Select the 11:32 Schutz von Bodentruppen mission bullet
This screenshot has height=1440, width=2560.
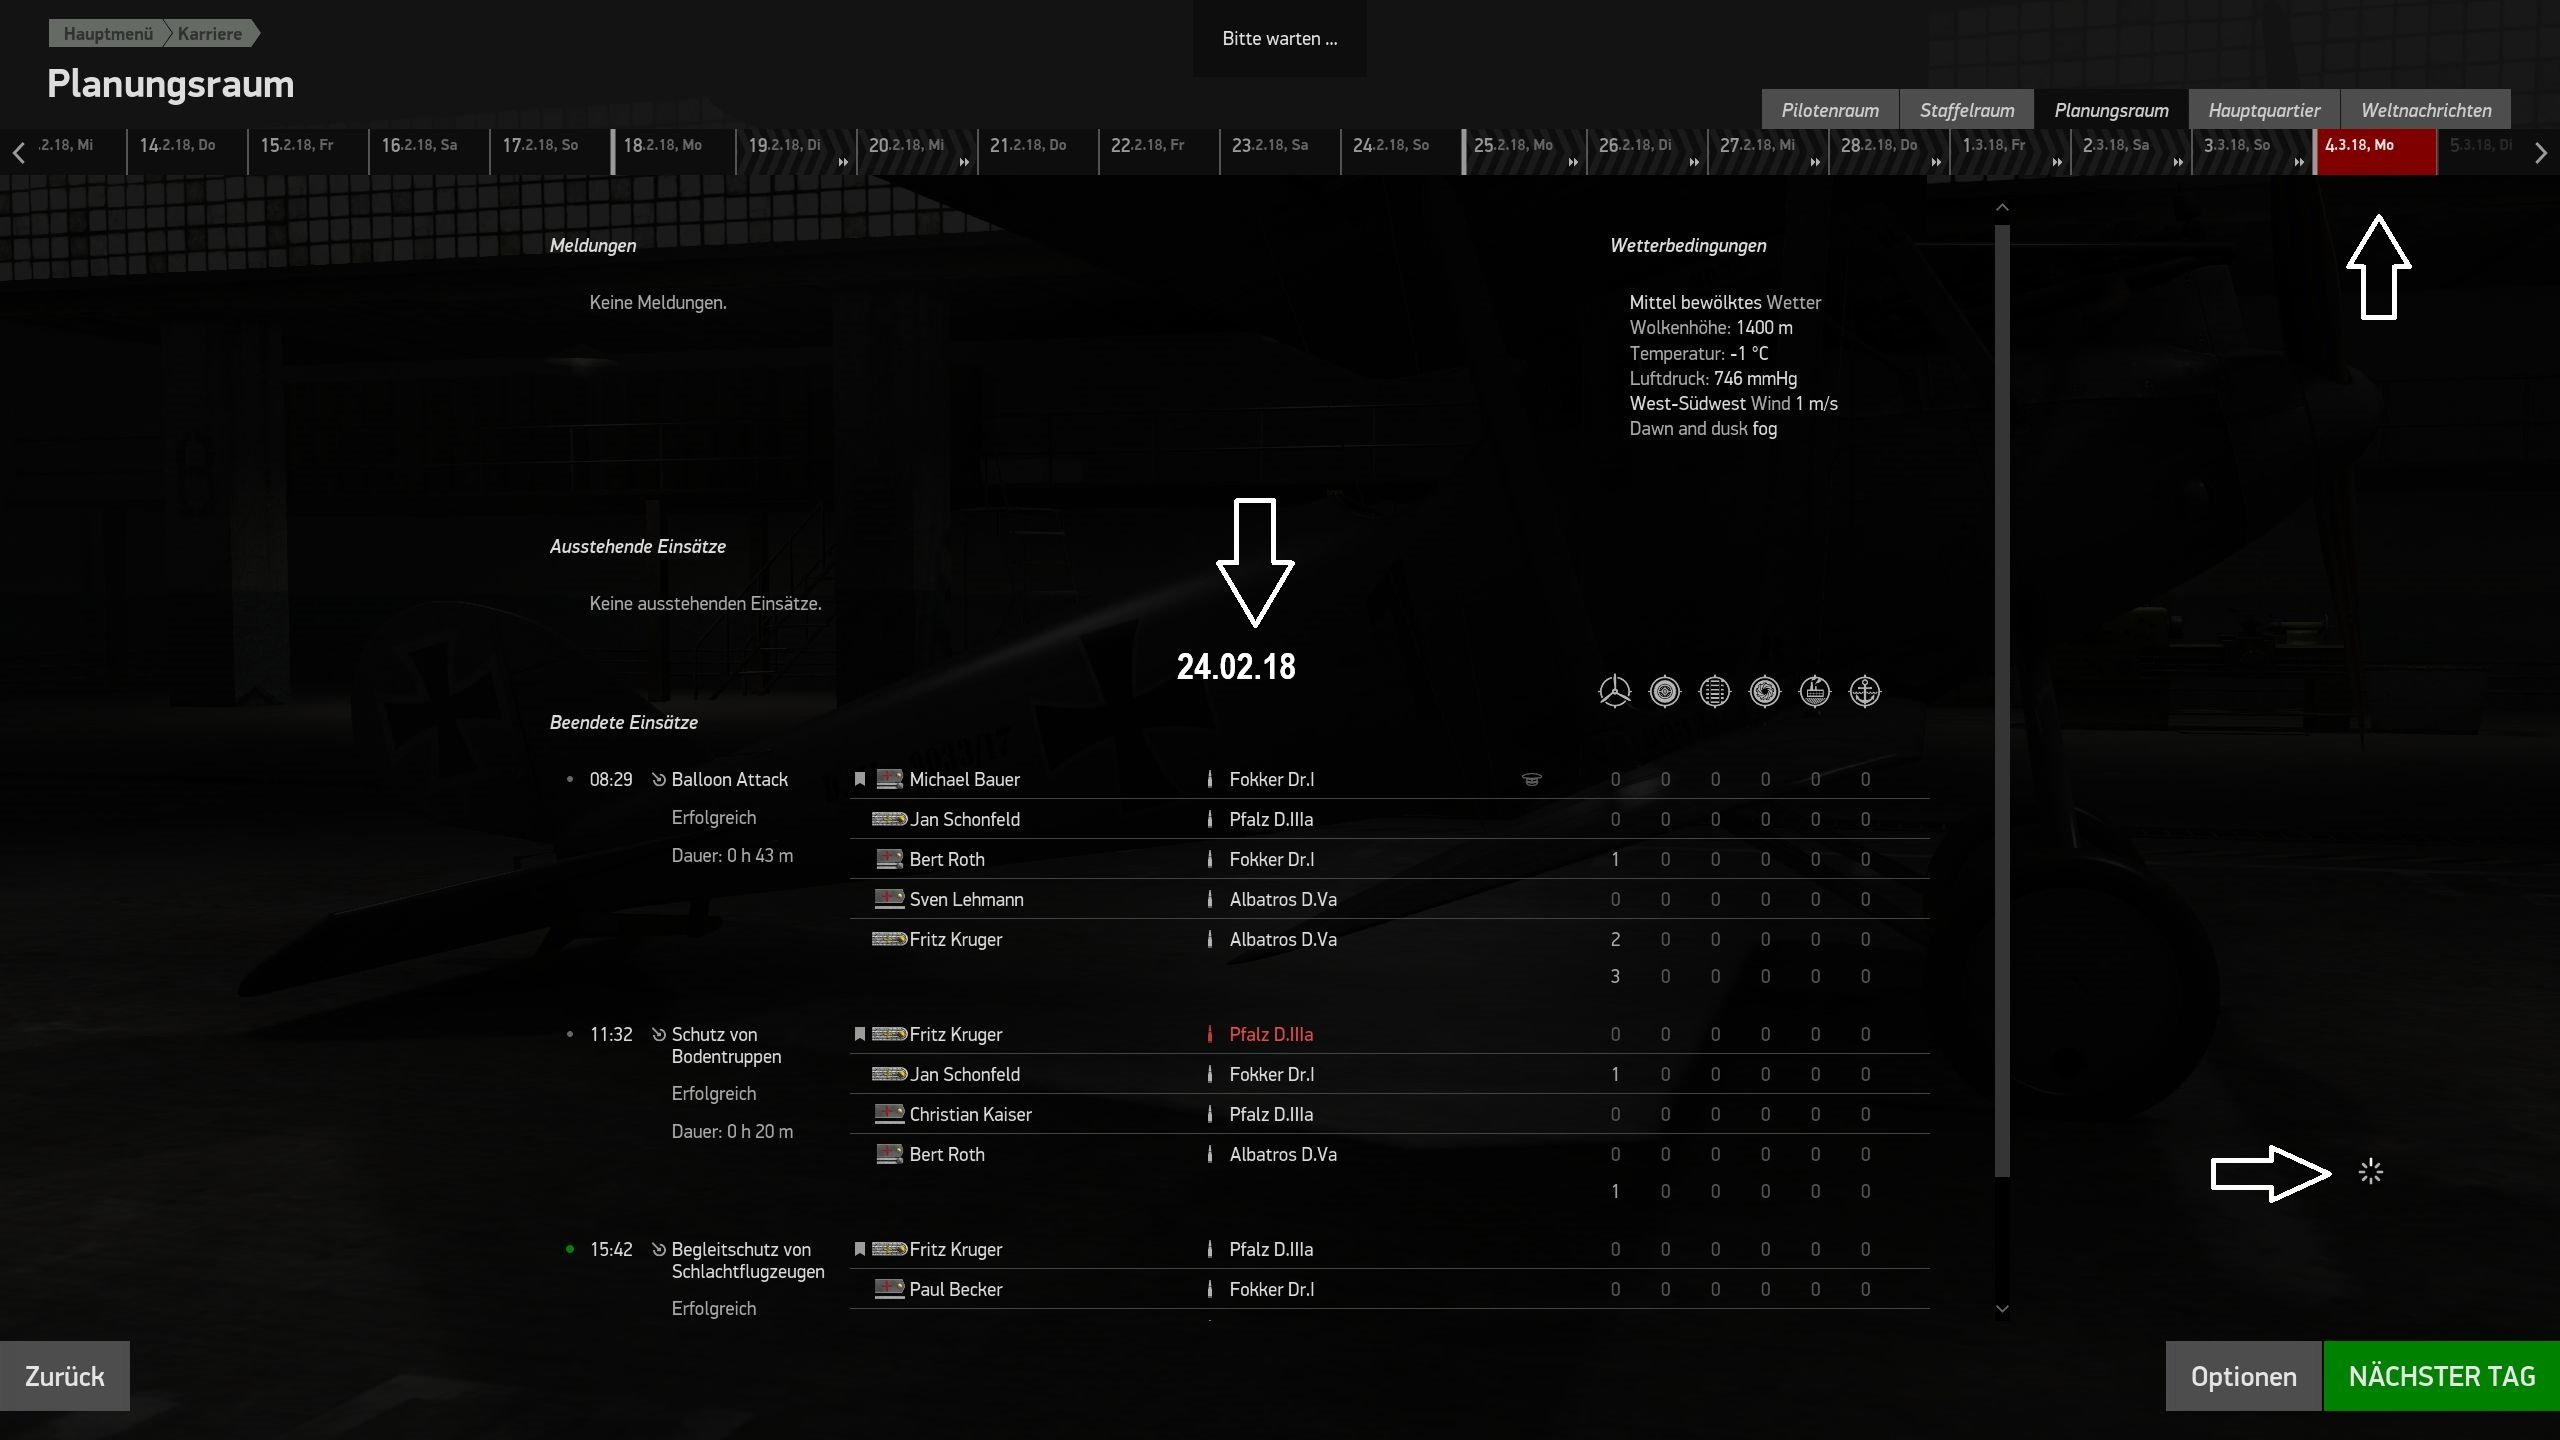(x=570, y=1034)
